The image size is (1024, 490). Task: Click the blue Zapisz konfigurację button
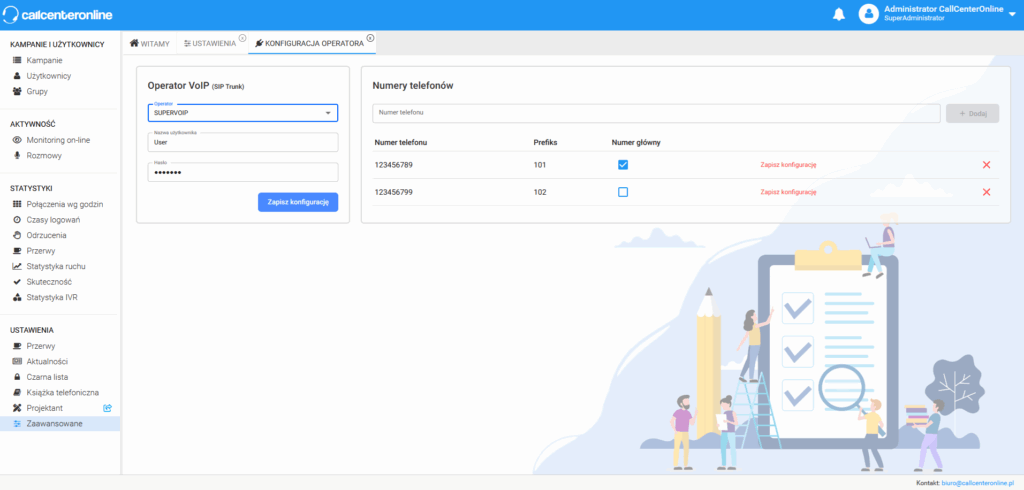[x=298, y=202]
